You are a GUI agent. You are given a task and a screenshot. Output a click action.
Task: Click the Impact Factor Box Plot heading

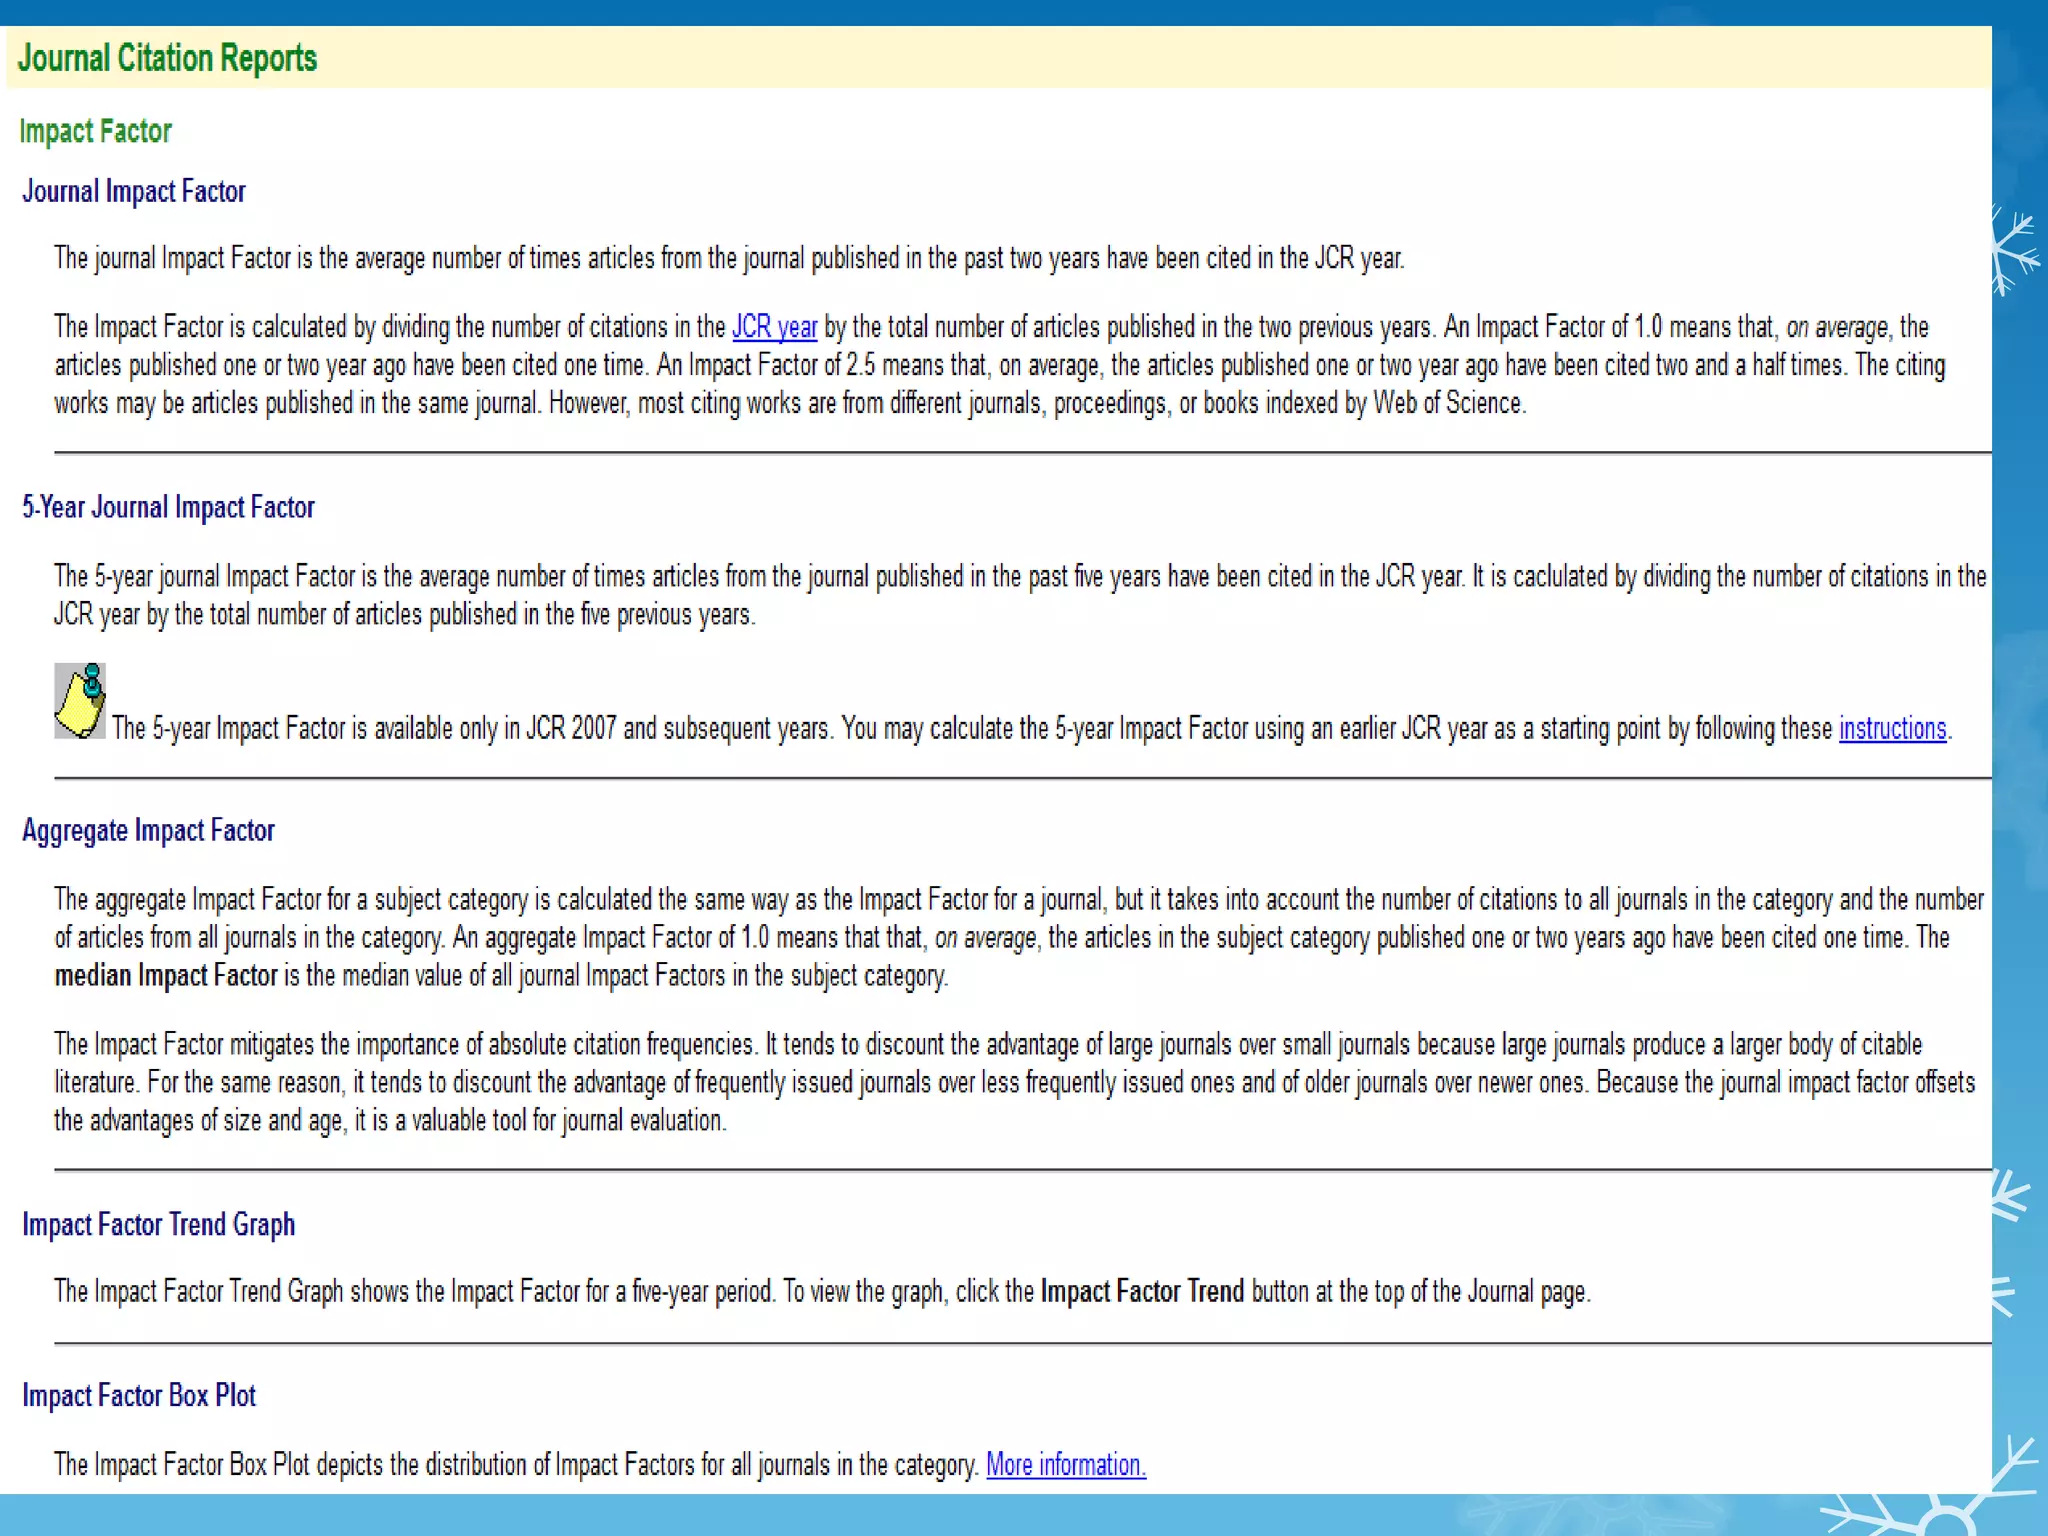coord(139,1395)
